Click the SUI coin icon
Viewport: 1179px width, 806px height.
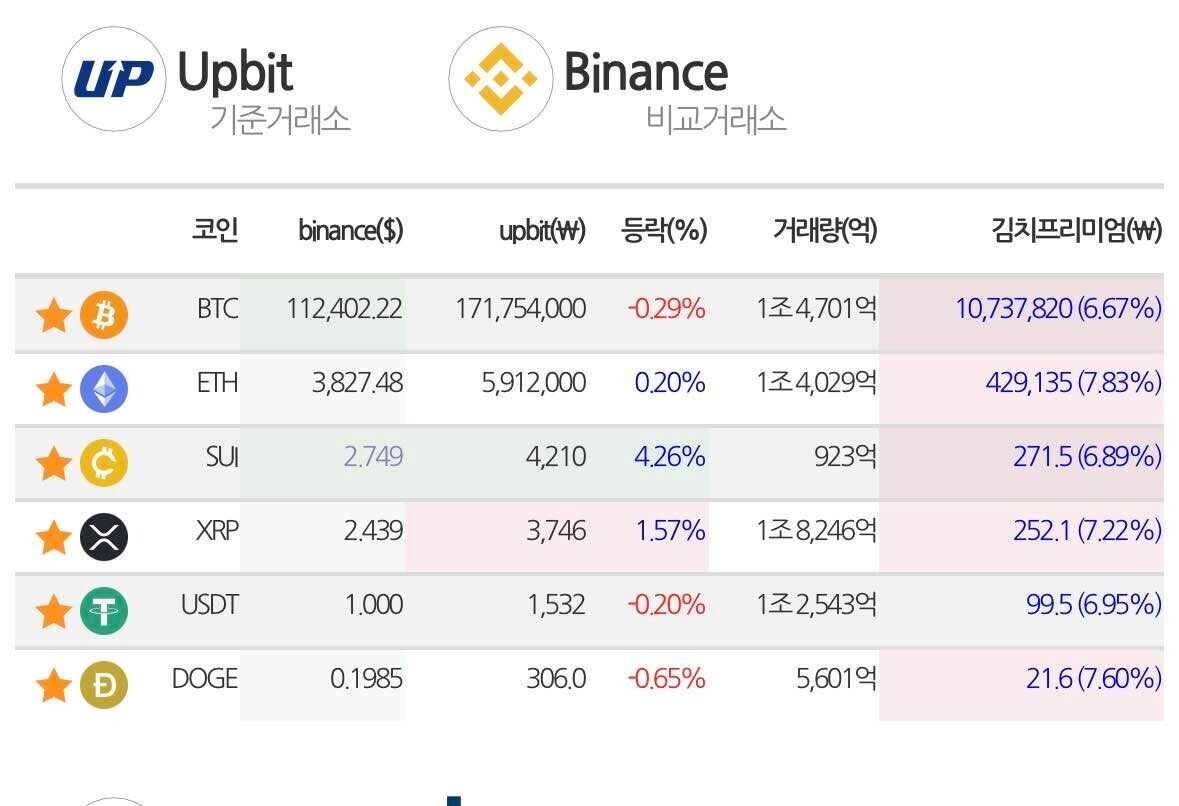click(x=104, y=463)
